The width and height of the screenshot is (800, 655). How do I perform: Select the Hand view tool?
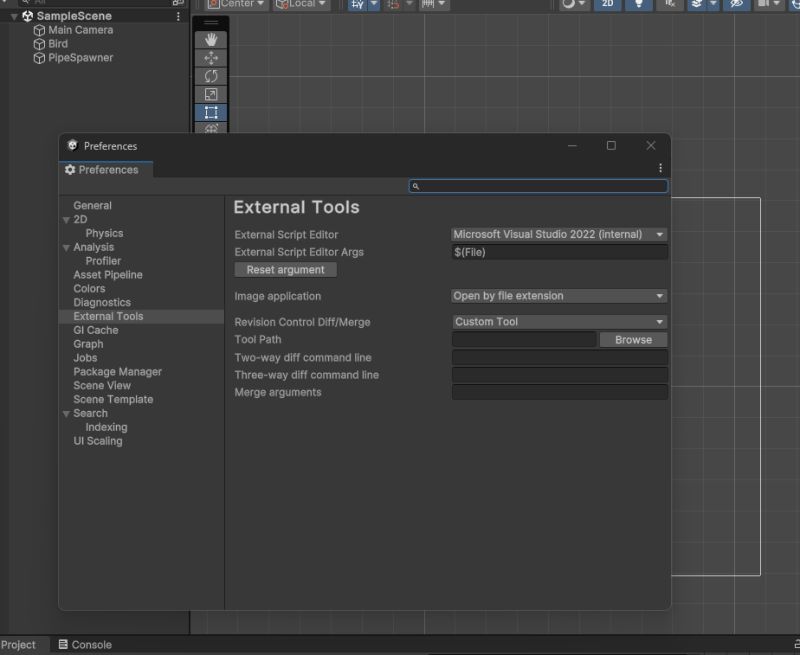[x=211, y=40]
